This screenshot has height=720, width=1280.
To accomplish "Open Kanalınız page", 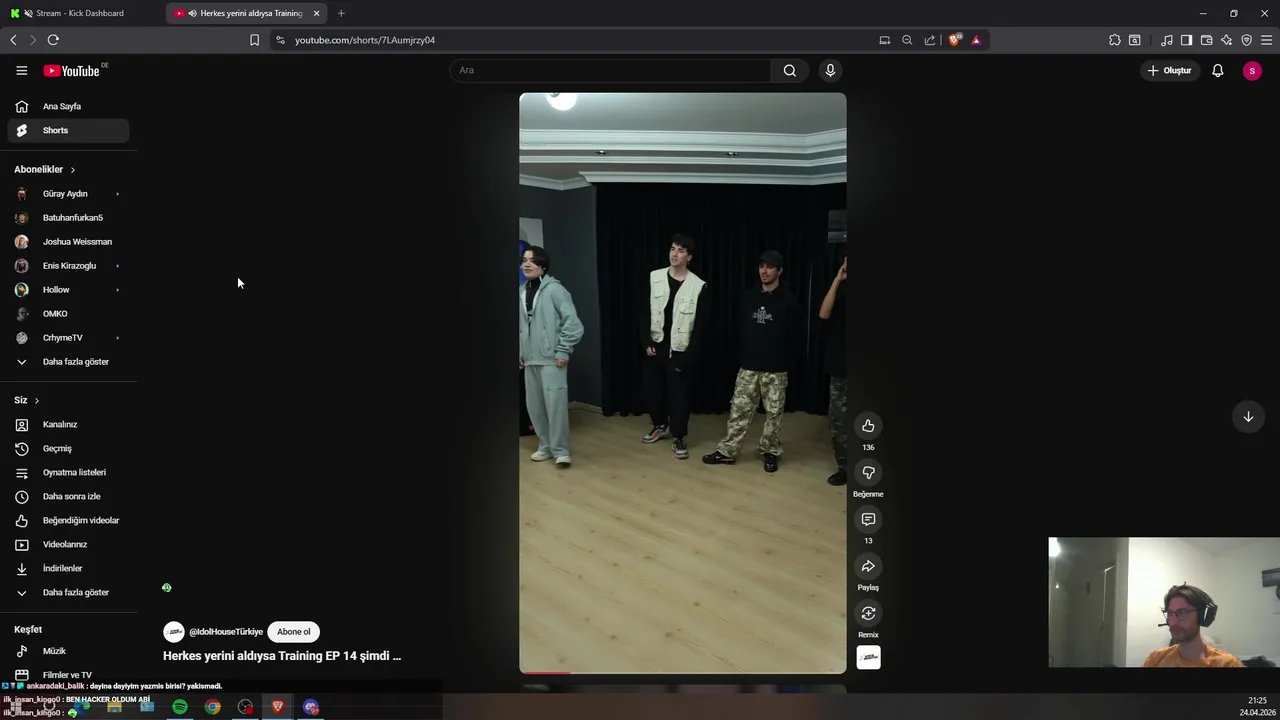I will click(x=68, y=424).
